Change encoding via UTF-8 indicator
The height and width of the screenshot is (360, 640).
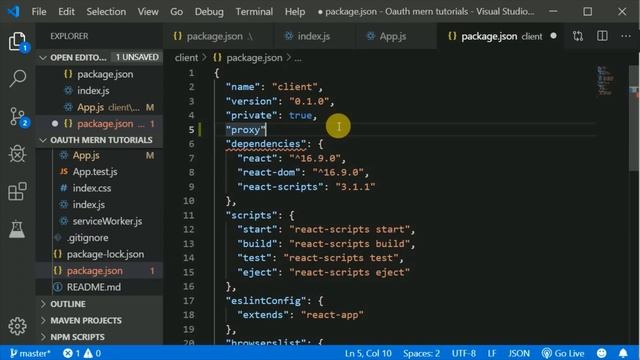(x=463, y=353)
